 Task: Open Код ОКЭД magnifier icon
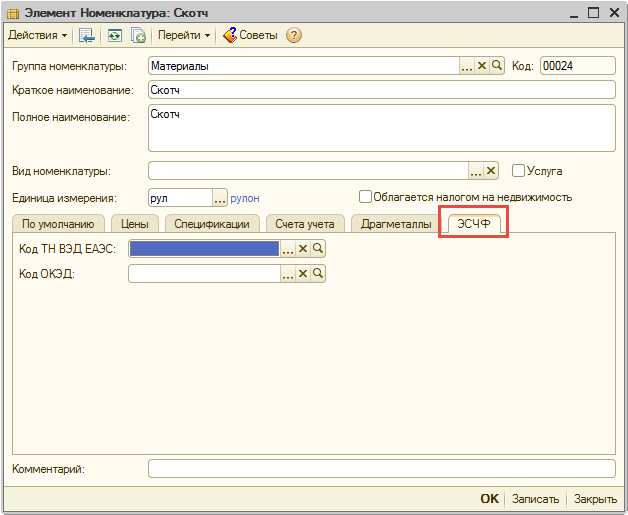(x=318, y=274)
